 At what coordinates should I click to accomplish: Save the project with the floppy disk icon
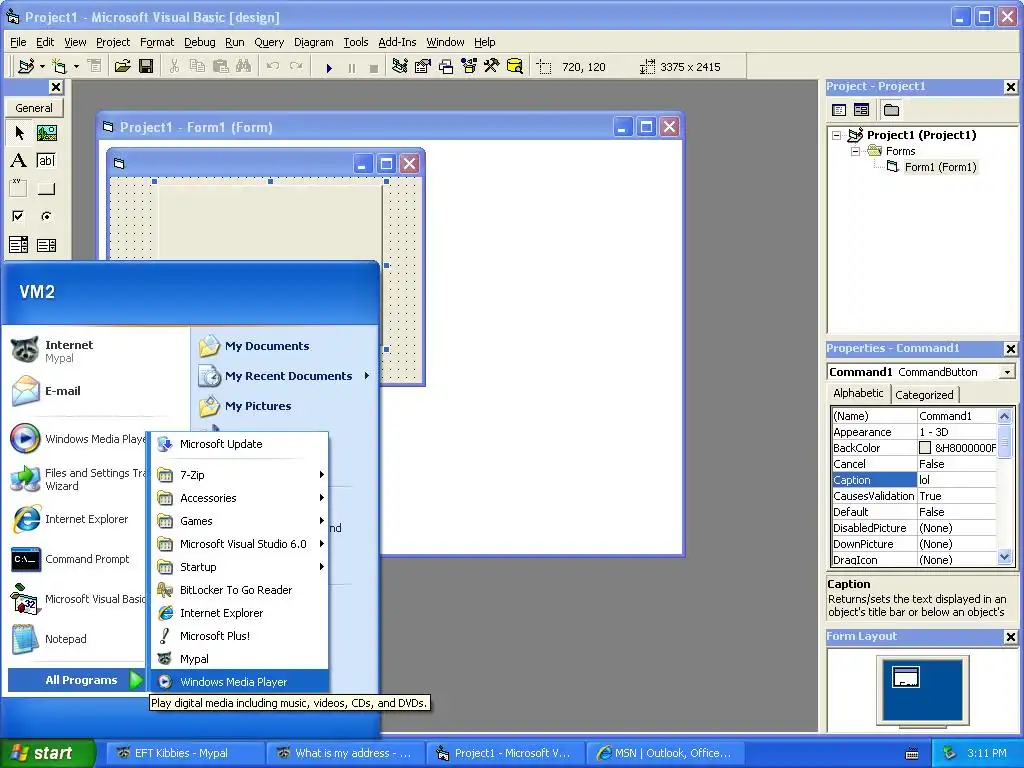pos(146,66)
